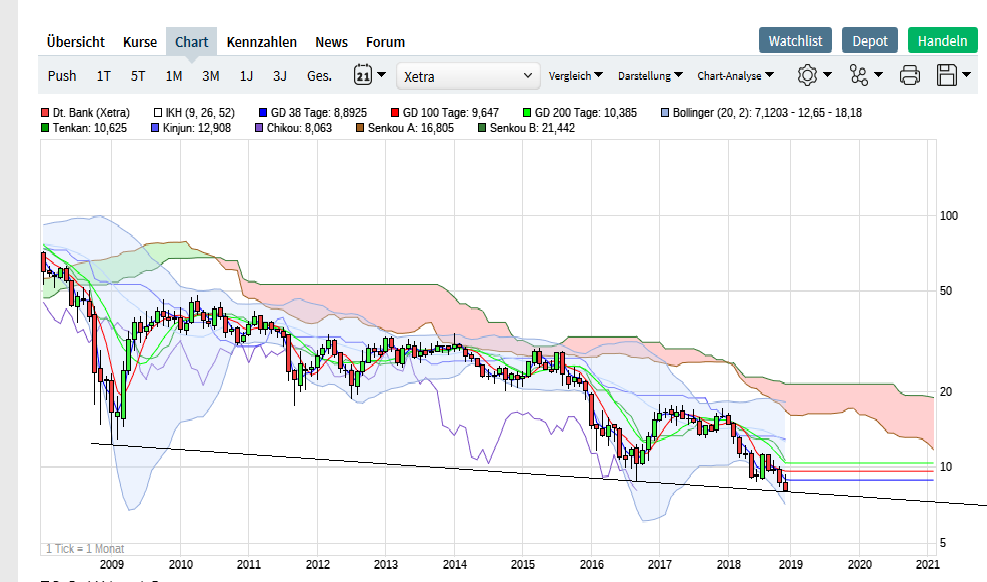Click the IKH (9, 26, 52) legend marker
The image size is (987, 582).
157,113
